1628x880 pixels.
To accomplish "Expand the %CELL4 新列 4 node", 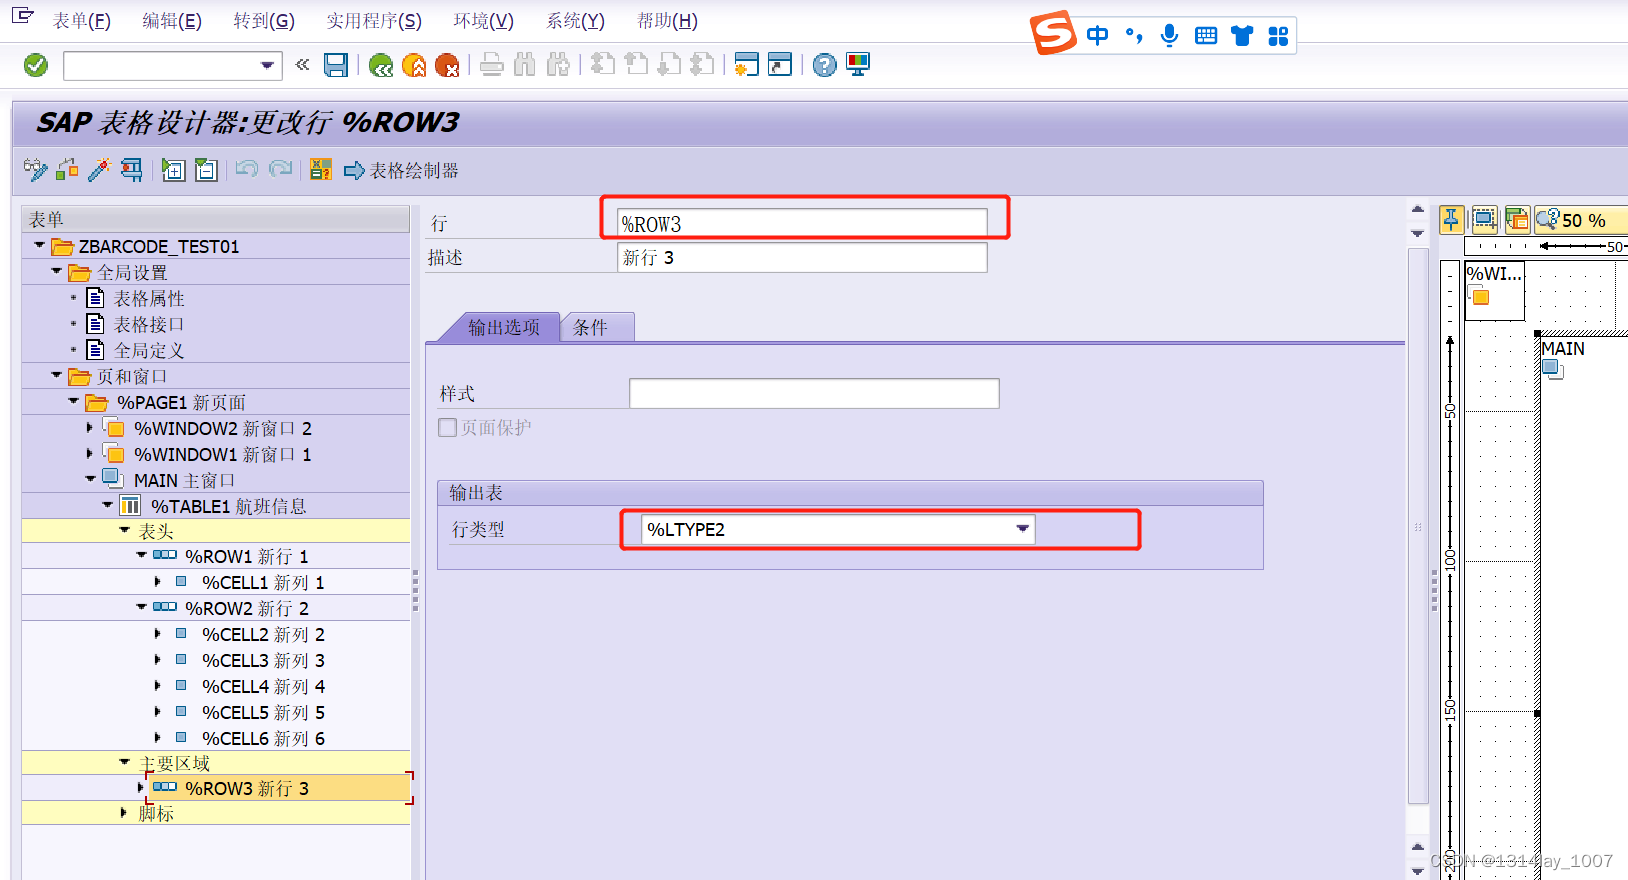I will point(158,686).
